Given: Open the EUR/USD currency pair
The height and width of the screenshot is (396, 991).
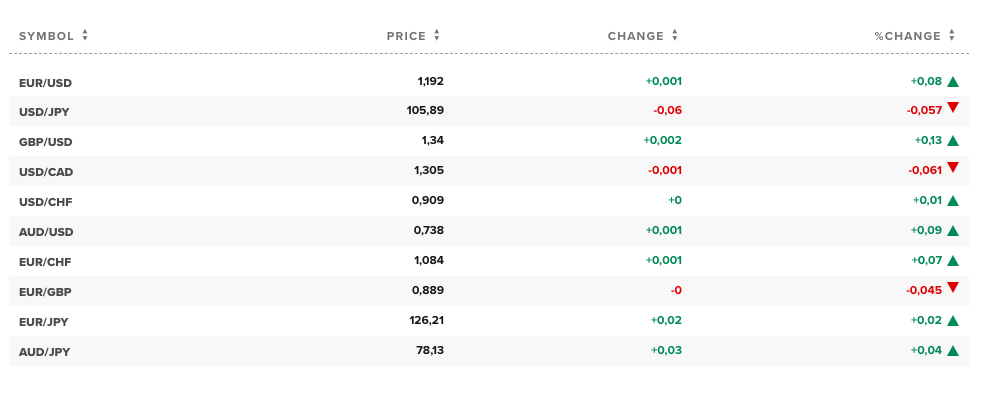Looking at the screenshot, I should click(46, 83).
